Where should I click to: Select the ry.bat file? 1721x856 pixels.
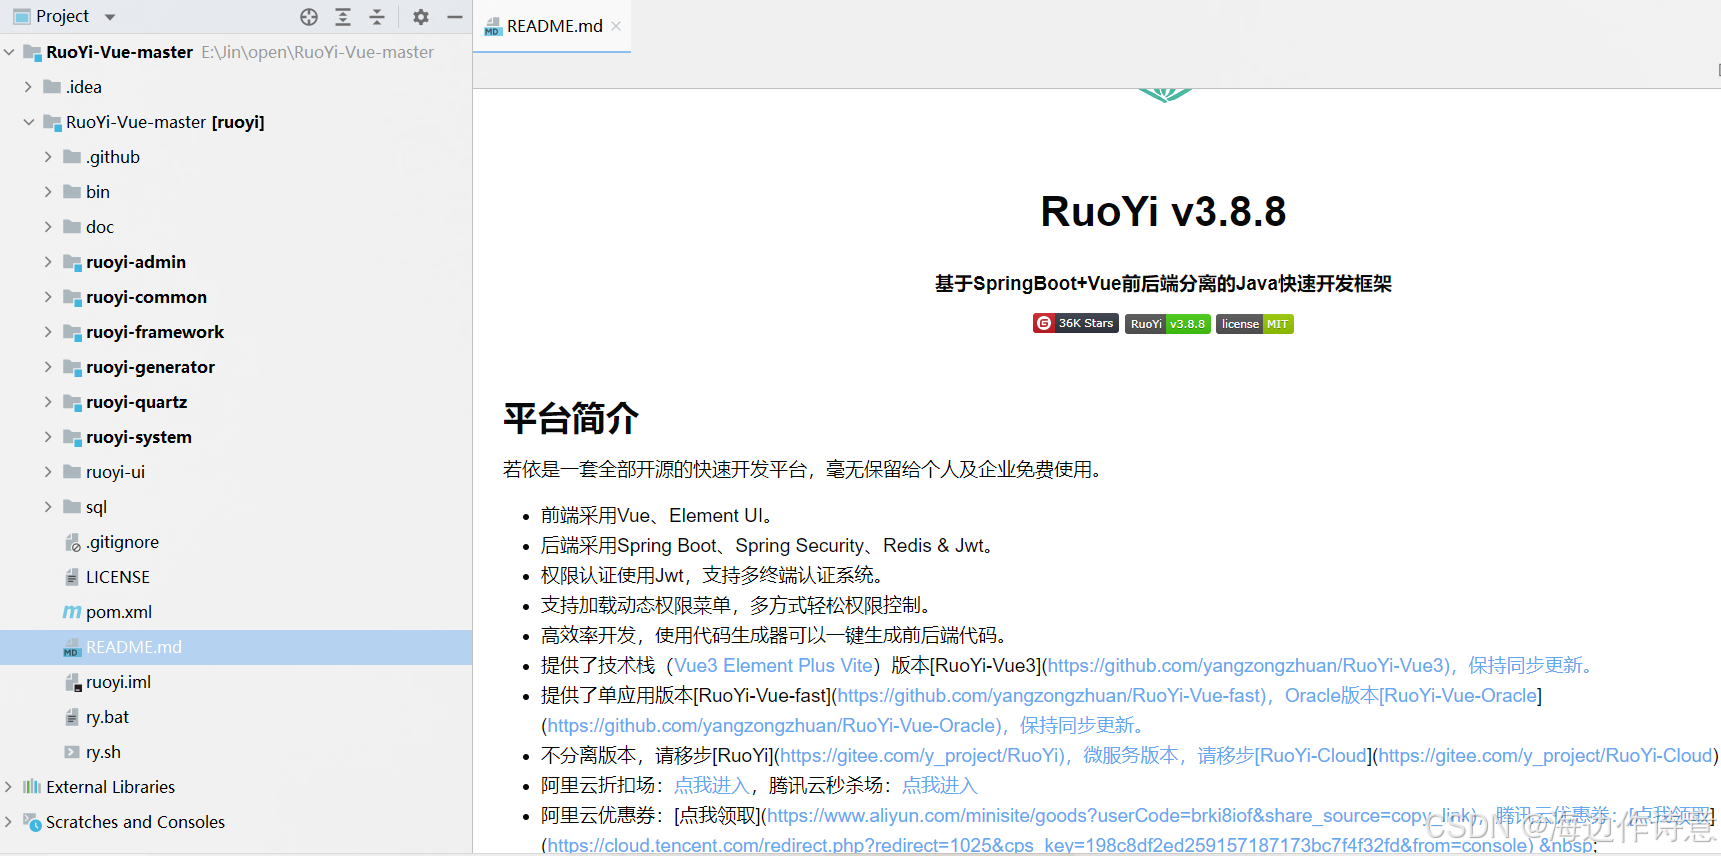[107, 717]
